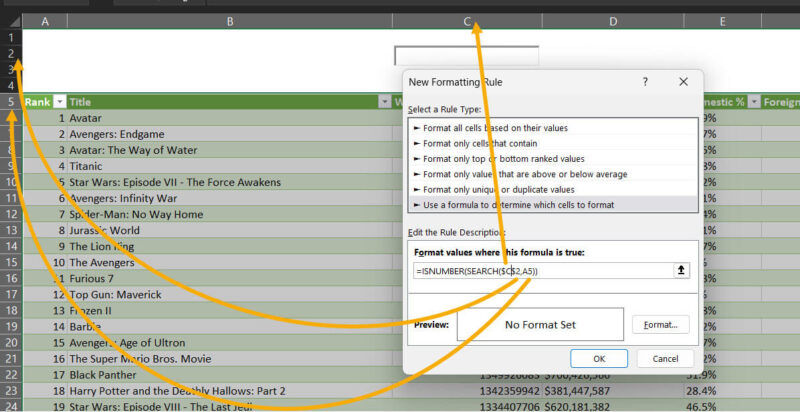Click the 'Frozen II' cell
This screenshot has width=800, height=412.
230,311
